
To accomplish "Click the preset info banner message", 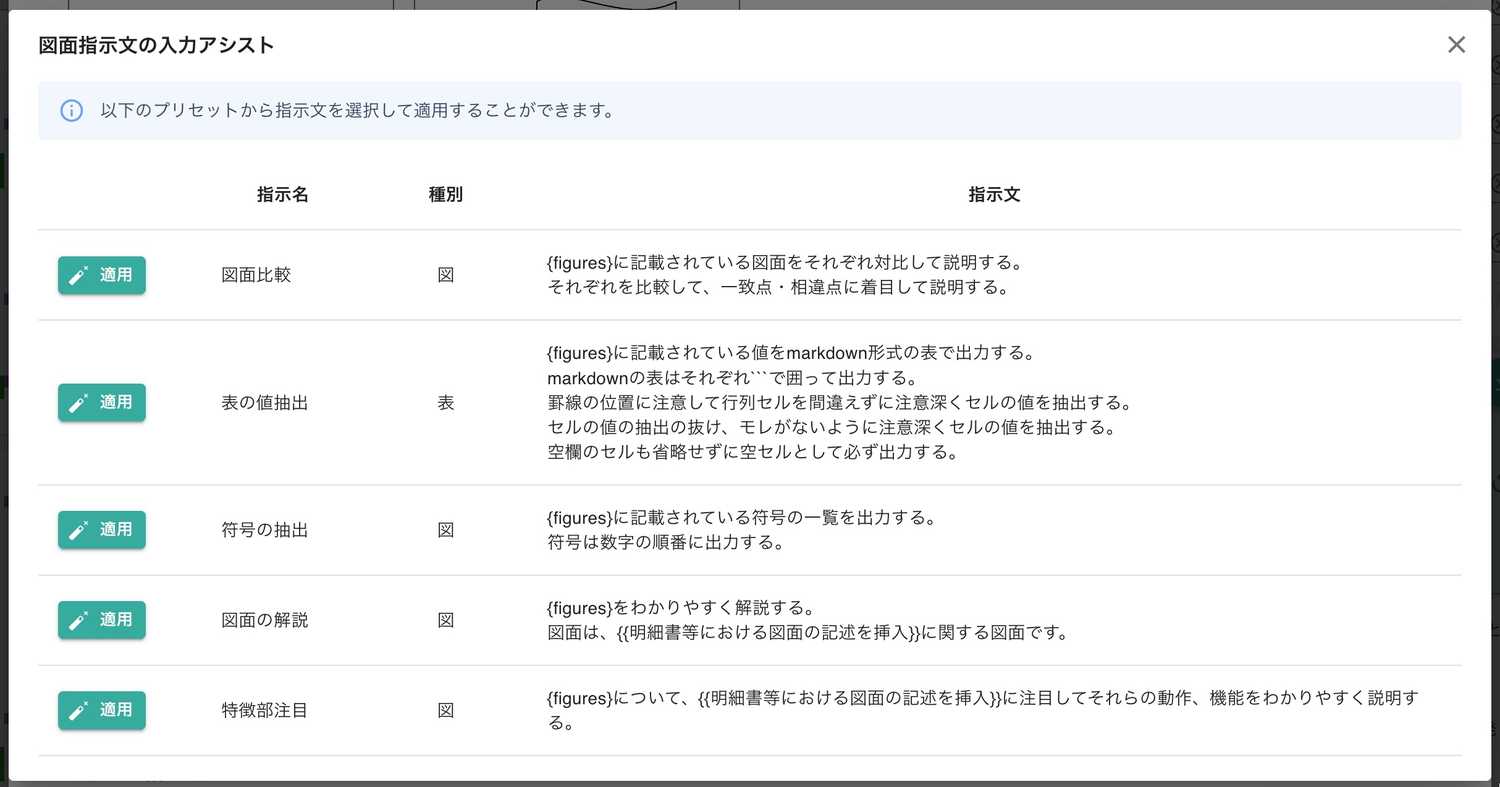I will pyautogui.click(x=357, y=110).
